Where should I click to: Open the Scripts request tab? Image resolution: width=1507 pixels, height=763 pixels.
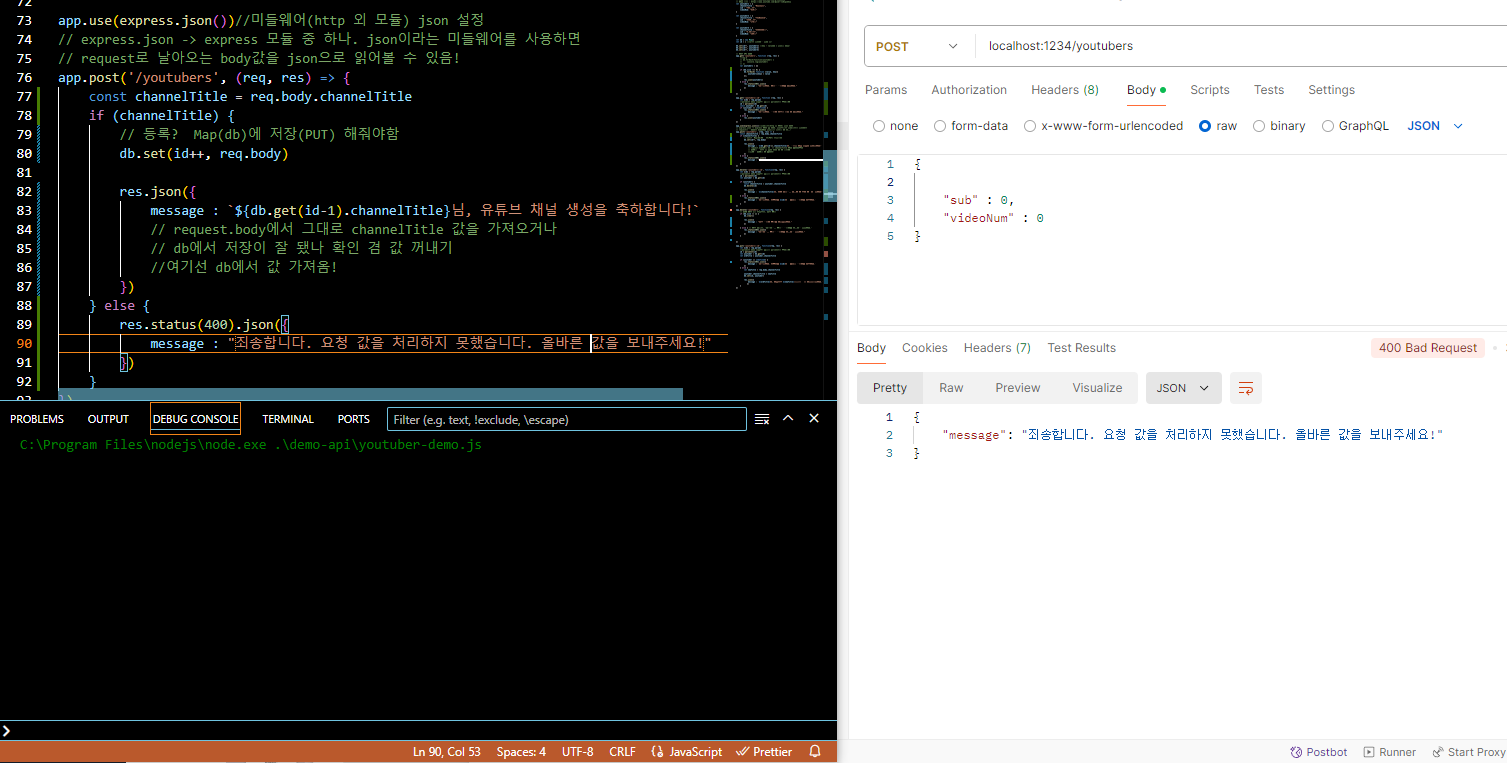click(x=1209, y=90)
